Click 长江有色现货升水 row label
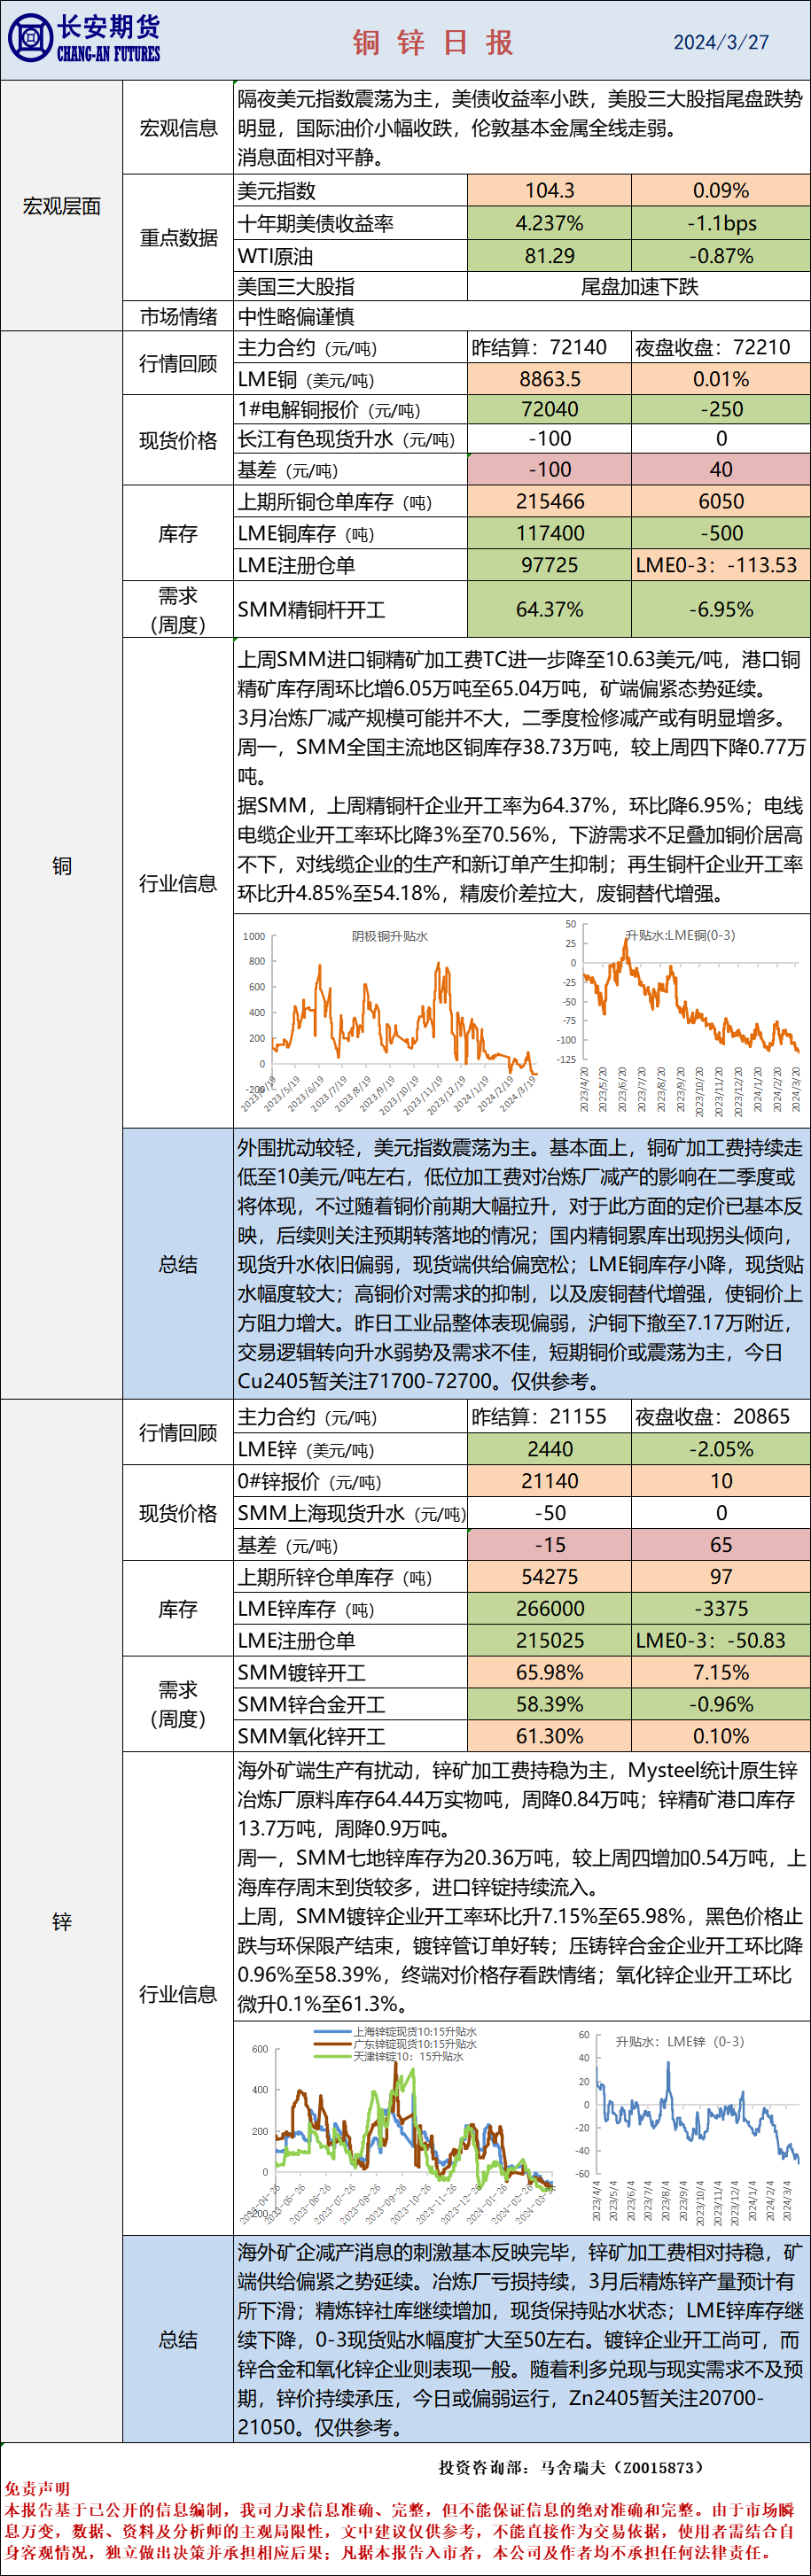Viewport: 811px width, 2576px height. click(351, 439)
